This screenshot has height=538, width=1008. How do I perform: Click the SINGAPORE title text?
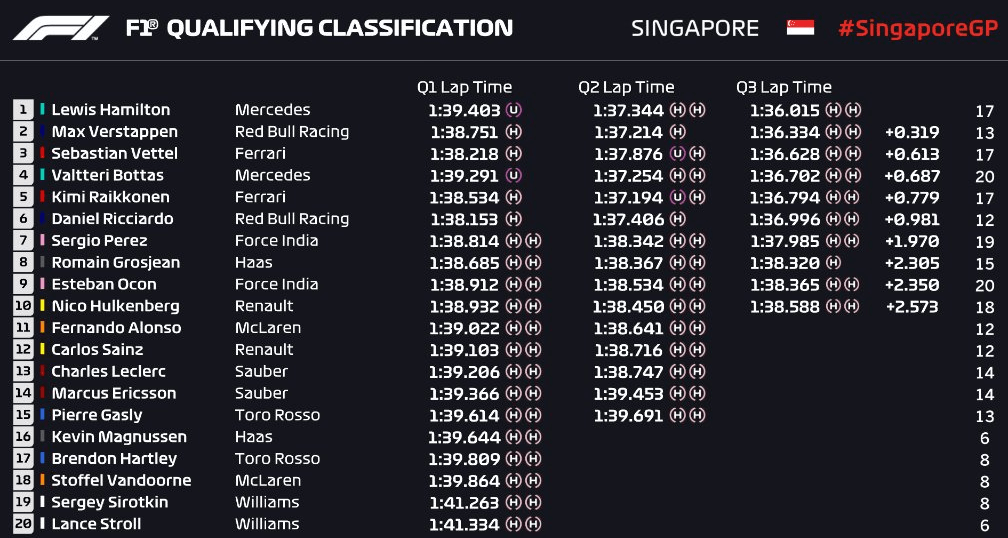tap(695, 28)
